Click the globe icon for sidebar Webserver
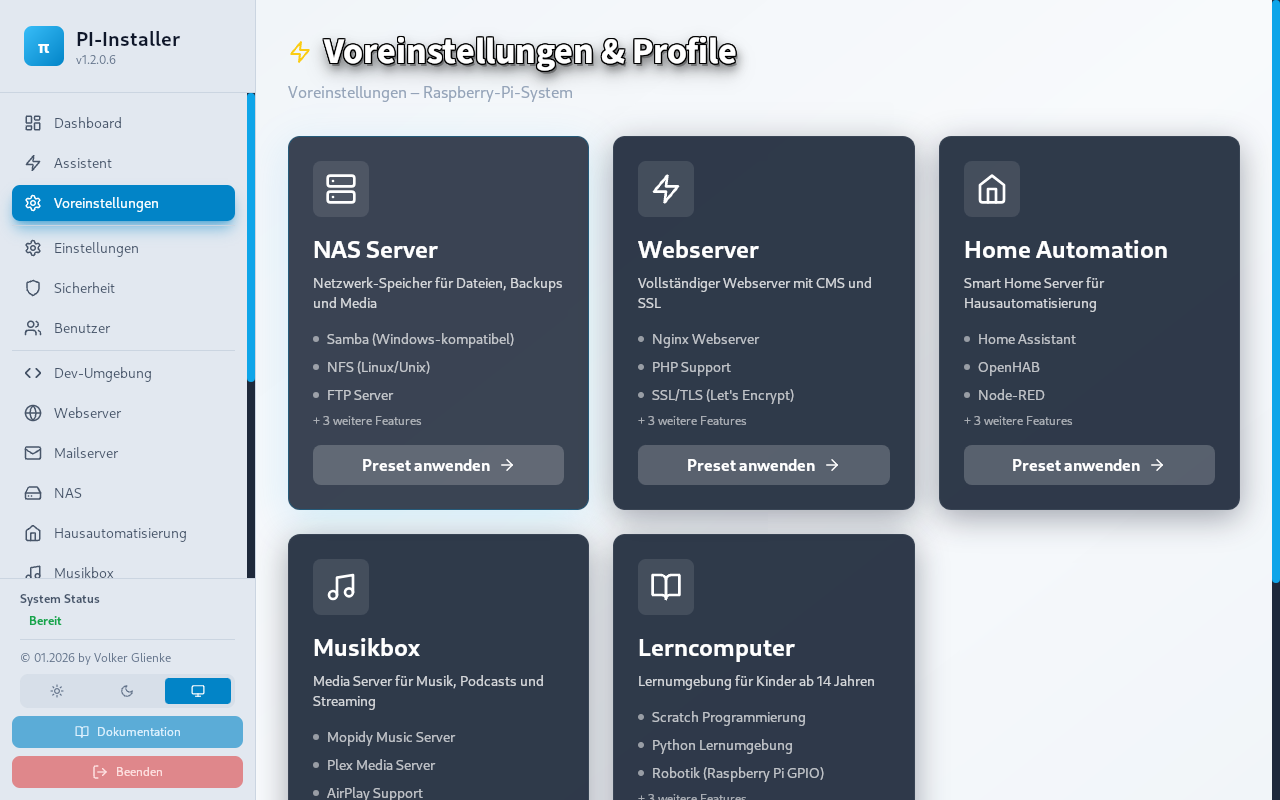The image size is (1280, 800). pos(33,413)
